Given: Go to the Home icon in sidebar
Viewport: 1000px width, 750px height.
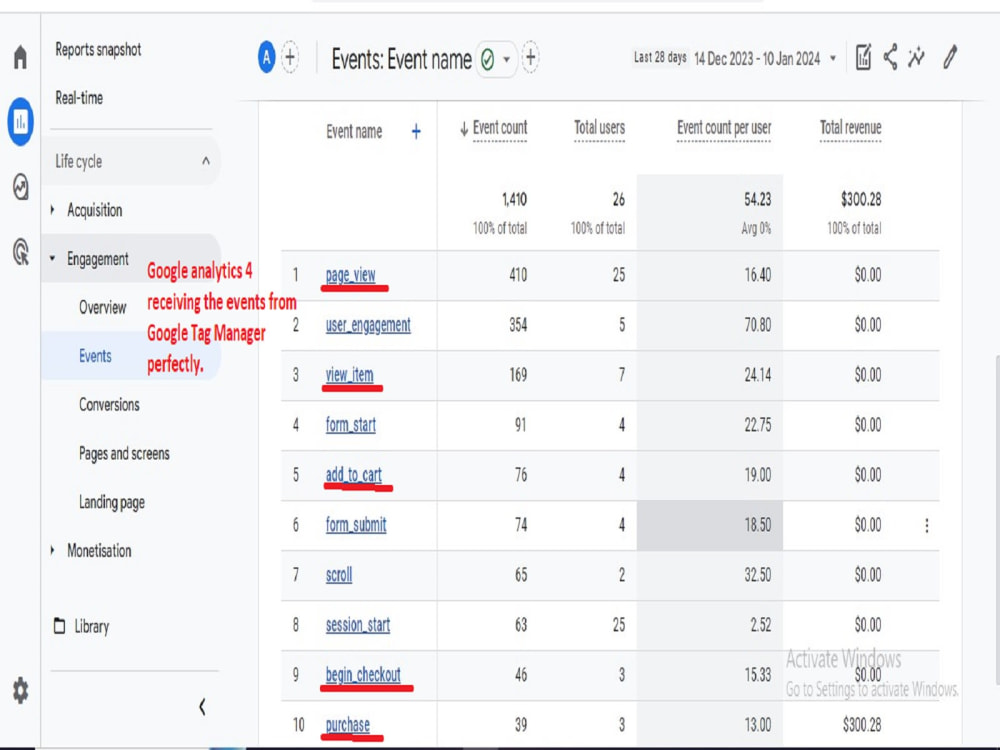Looking at the screenshot, I should coord(20,57).
